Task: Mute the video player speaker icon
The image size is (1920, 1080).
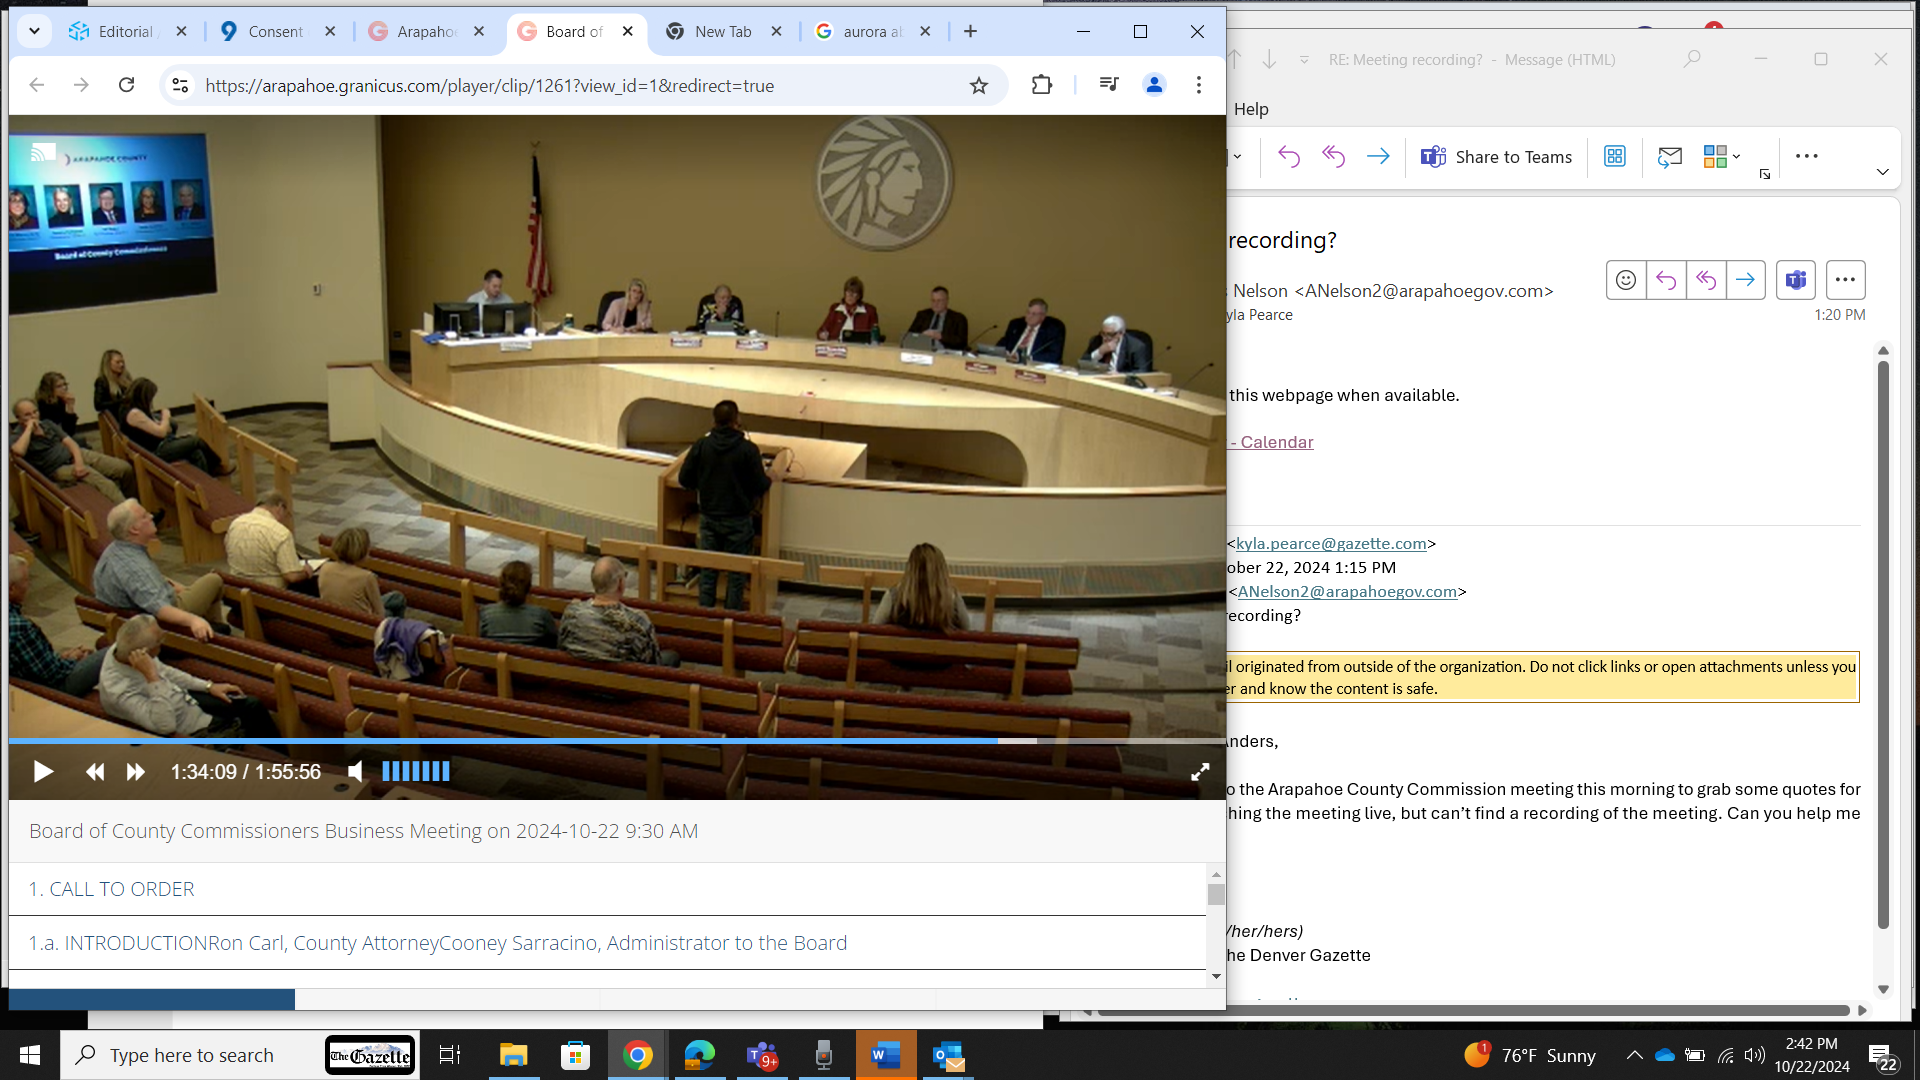Action: tap(355, 772)
